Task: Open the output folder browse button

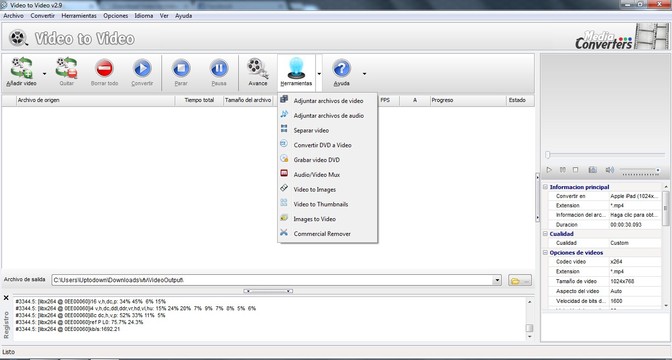Action: [x=520, y=280]
